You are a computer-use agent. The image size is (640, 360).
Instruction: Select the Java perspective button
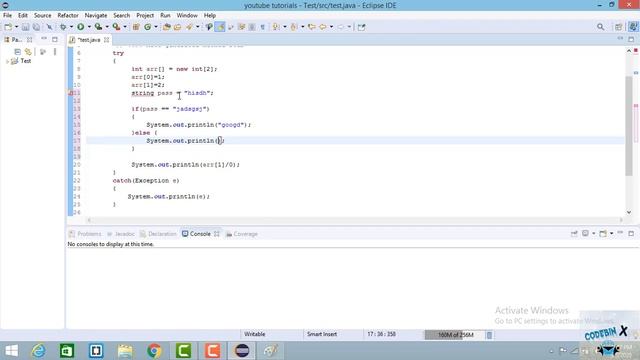[x=633, y=27]
